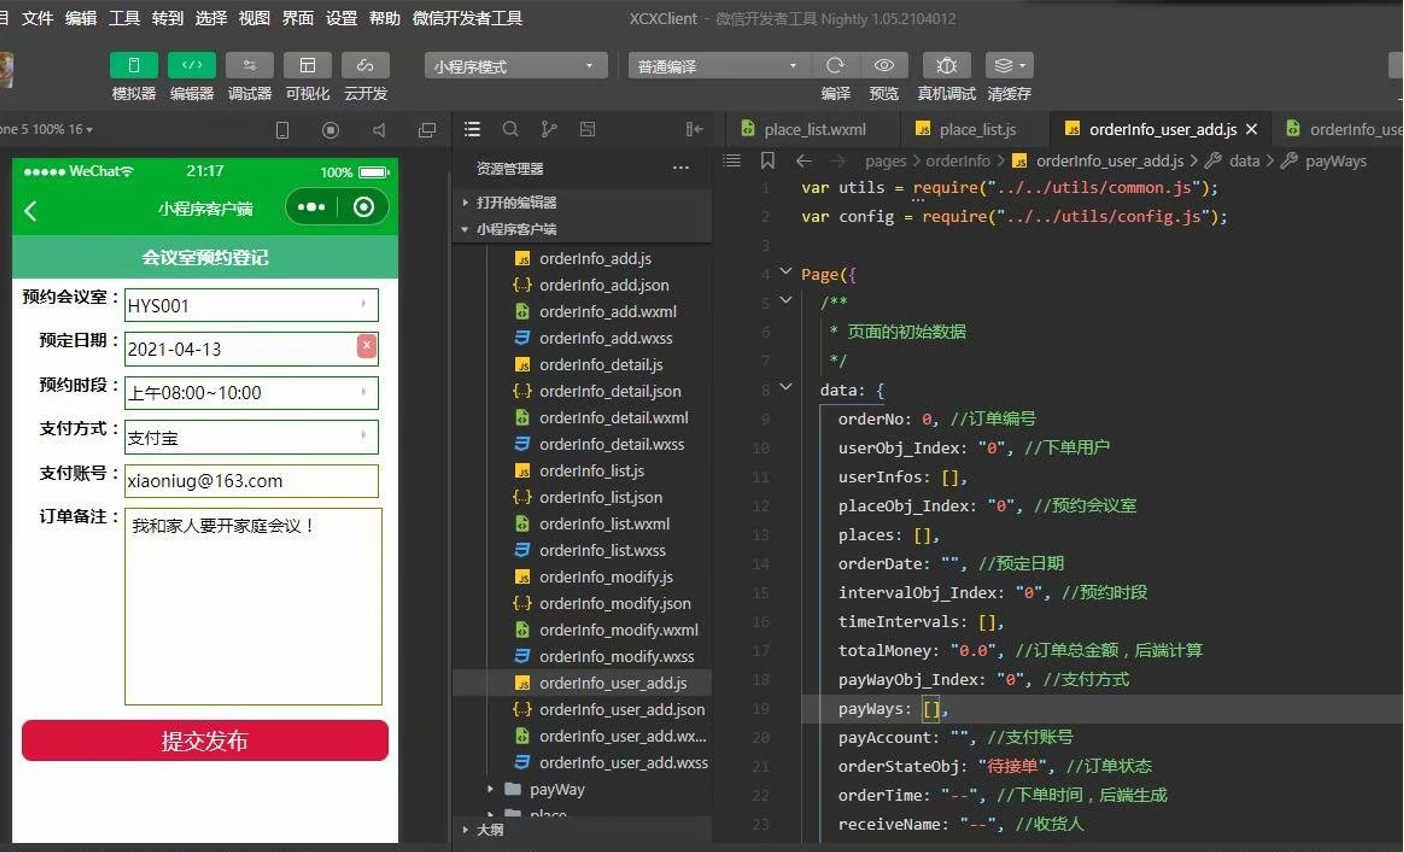Open the 支付方式 支付宝 picker
Screen dimensions: 1404x852
[251, 437]
